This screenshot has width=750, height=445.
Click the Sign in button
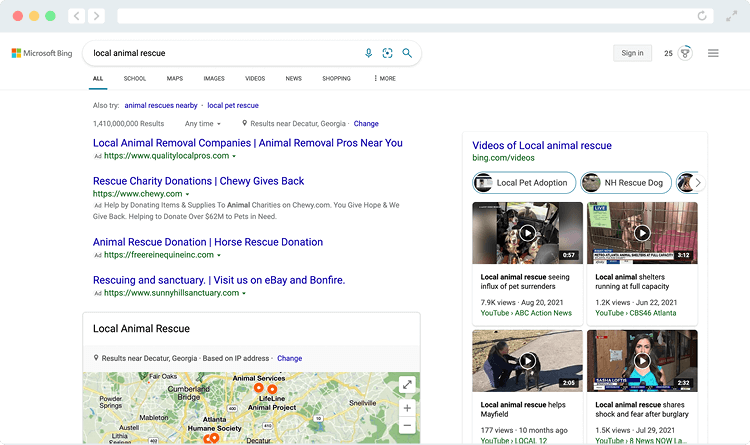632,53
